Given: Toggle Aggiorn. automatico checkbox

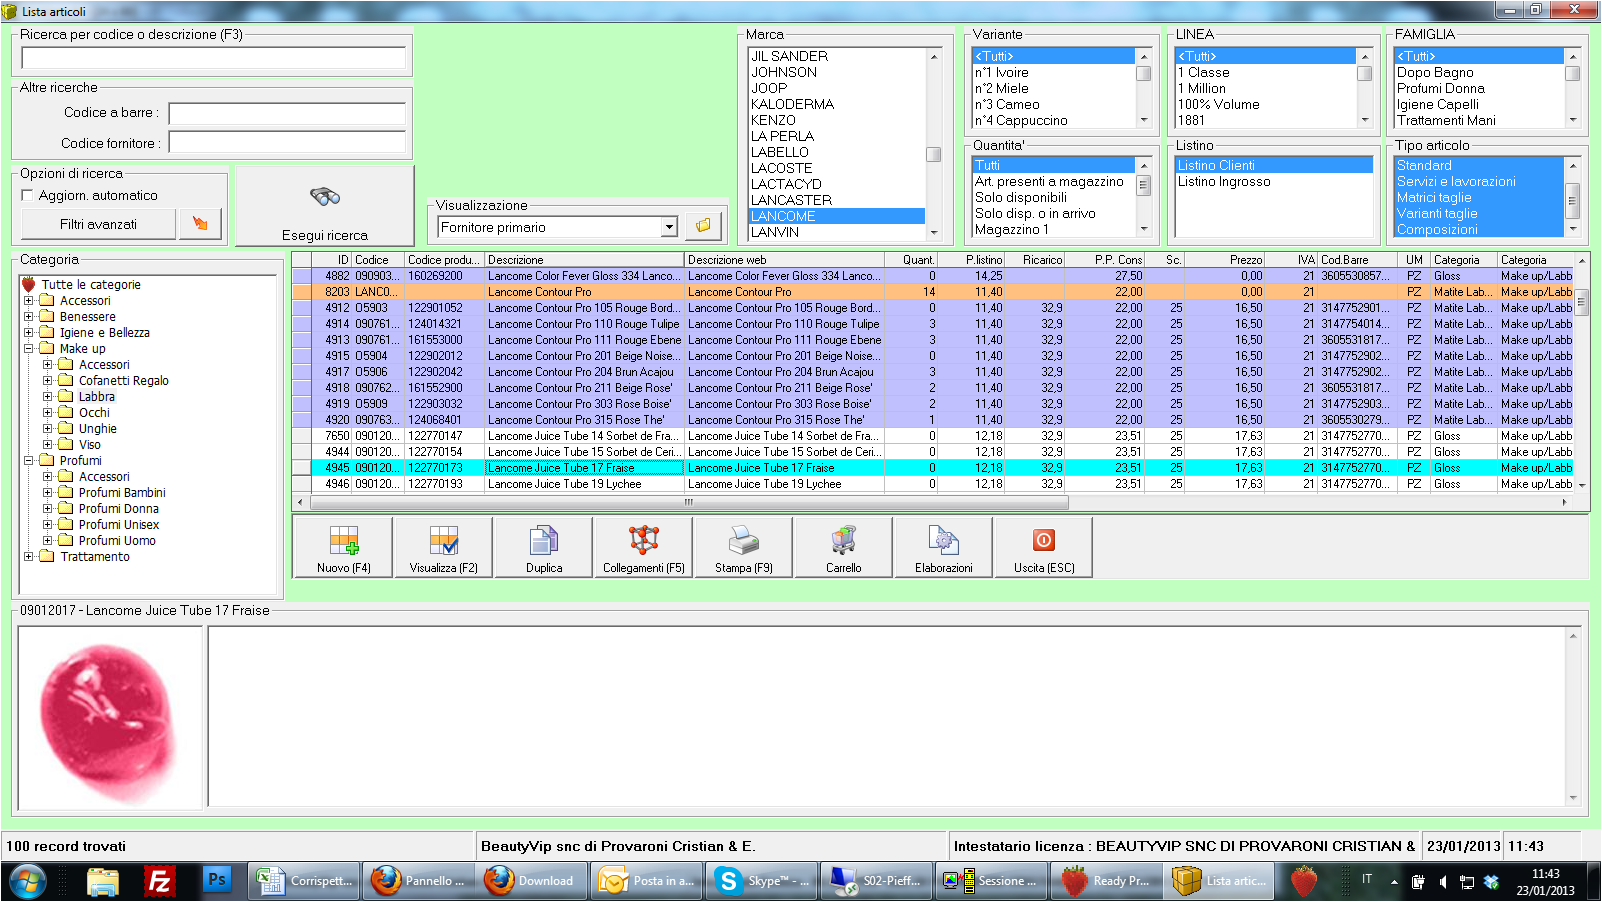Looking at the screenshot, I should pos(28,195).
